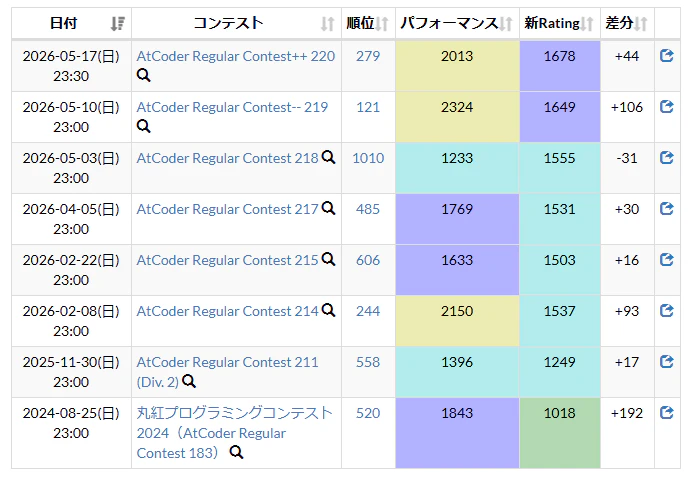
Task: Click rank 606 link
Action: (x=368, y=260)
